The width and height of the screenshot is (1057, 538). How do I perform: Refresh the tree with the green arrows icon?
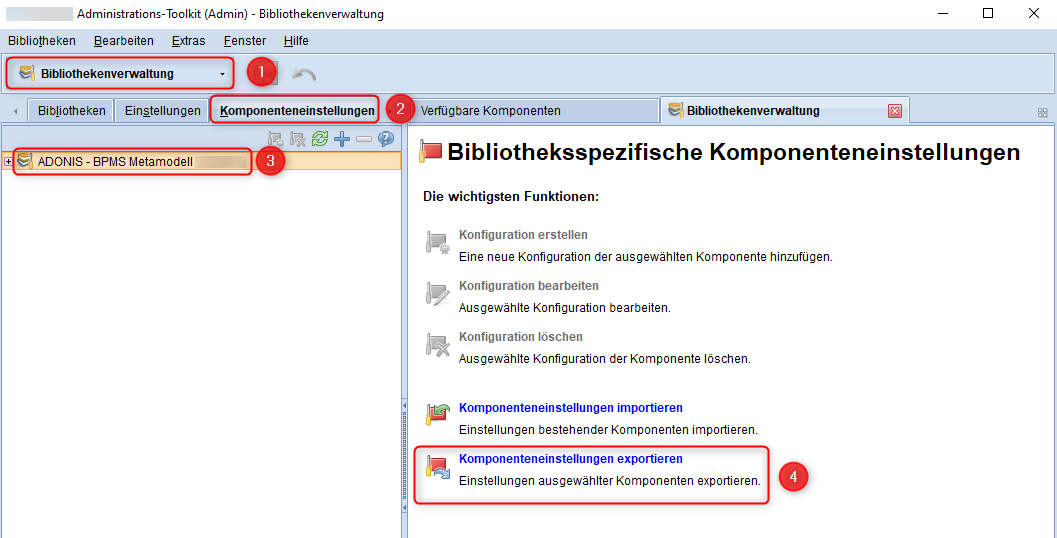point(320,140)
